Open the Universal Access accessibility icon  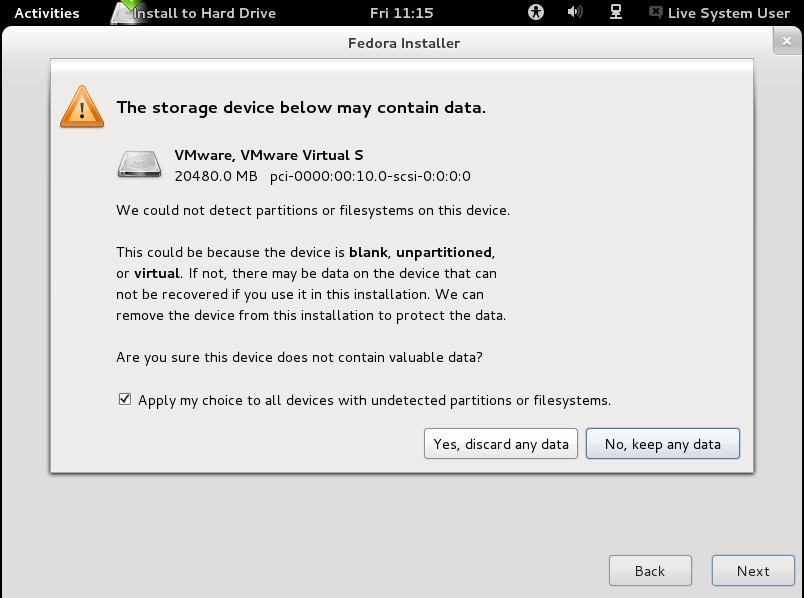[x=537, y=13]
